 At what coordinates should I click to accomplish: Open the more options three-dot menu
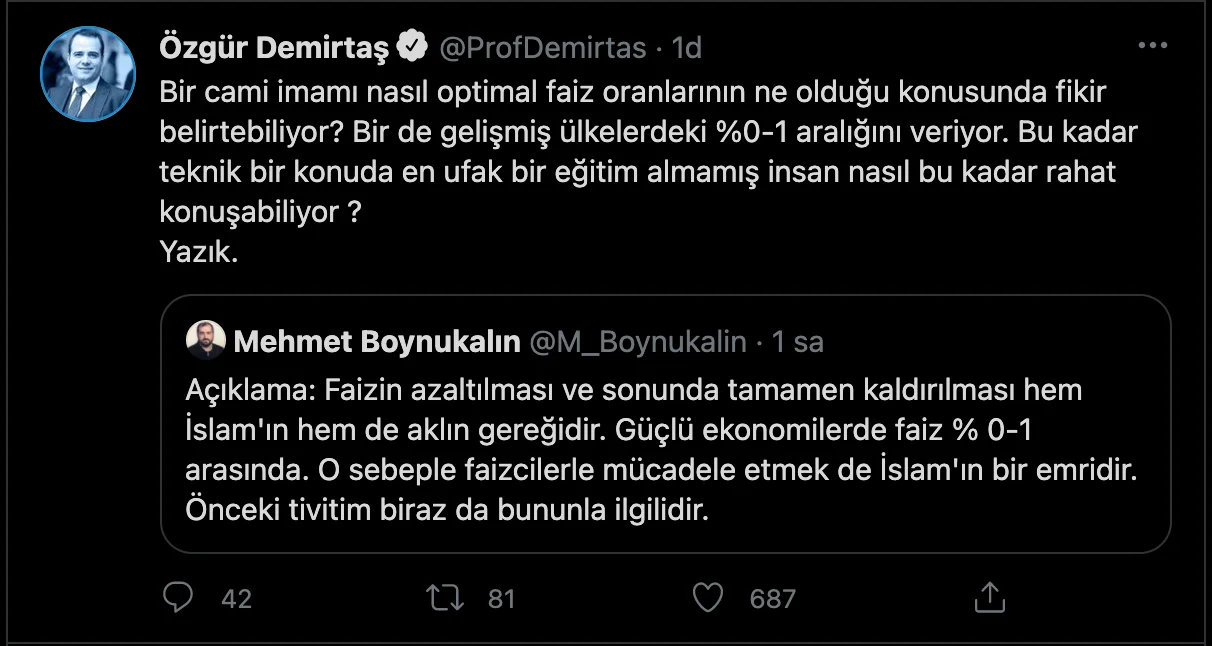pos(1152,47)
